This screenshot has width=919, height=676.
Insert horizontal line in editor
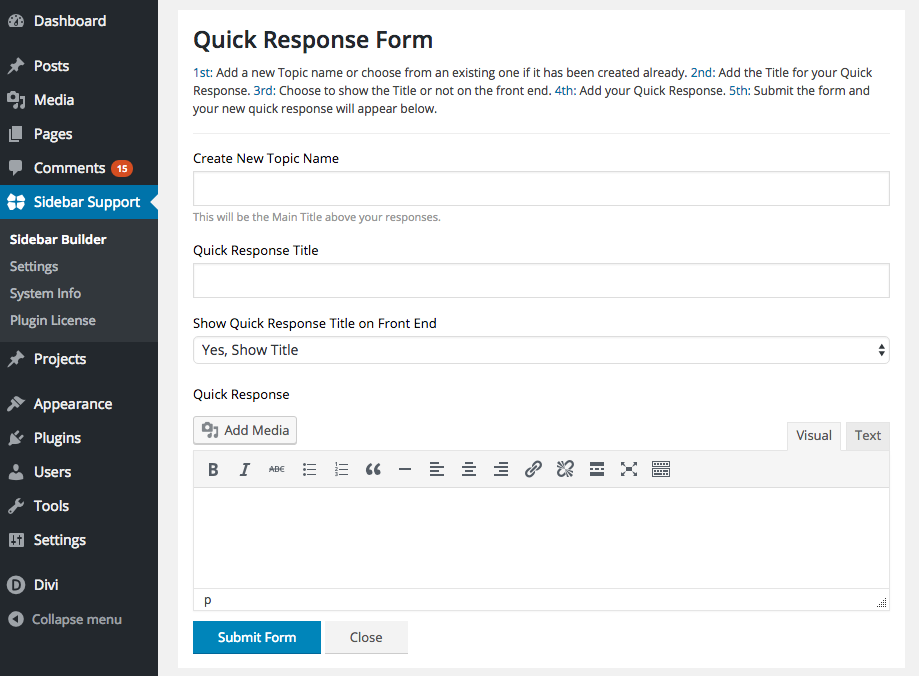click(405, 469)
